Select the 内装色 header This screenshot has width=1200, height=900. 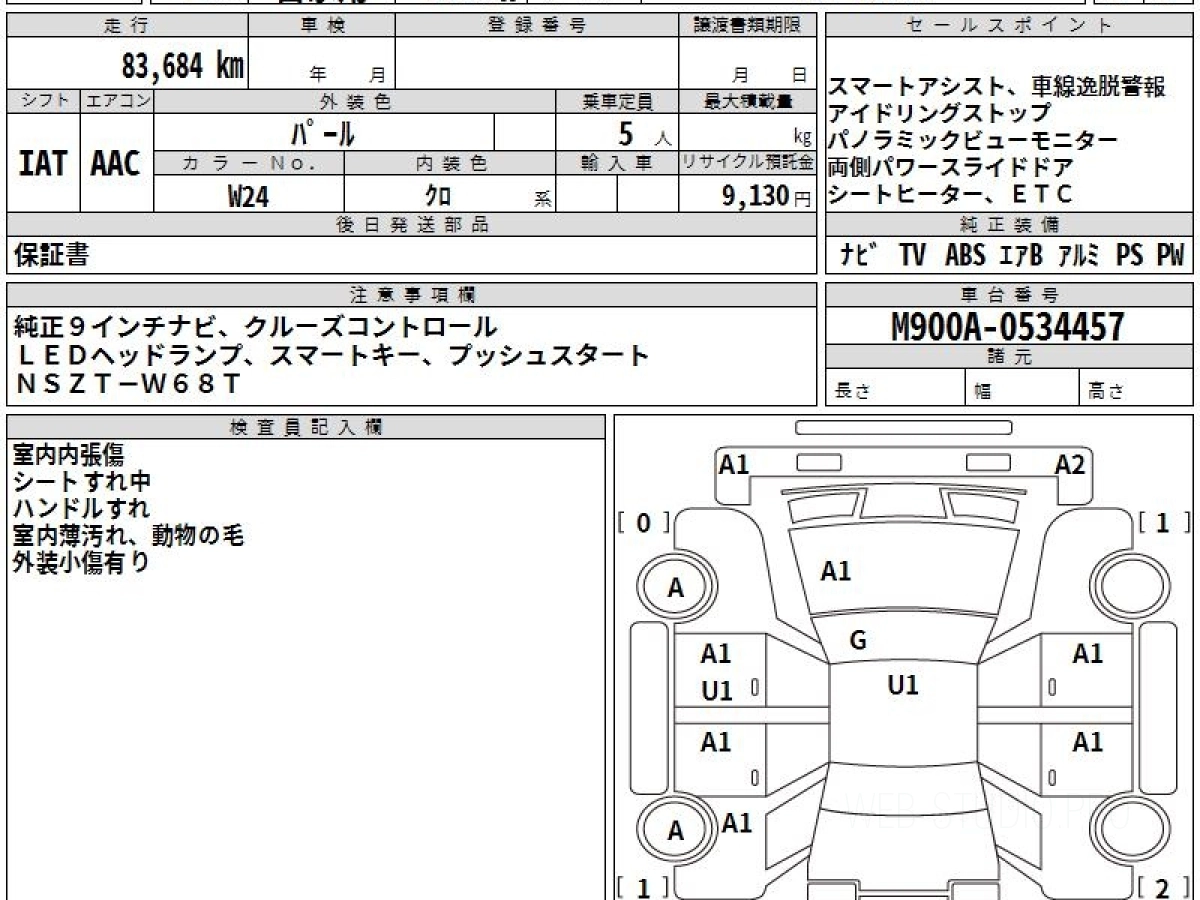pyautogui.click(x=450, y=163)
